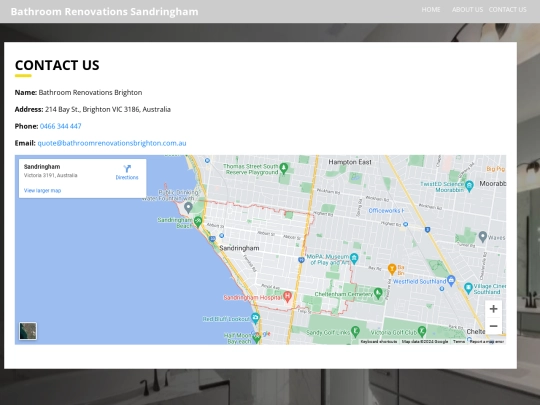Go to the ABOUT US page
Screen dimensions: 540x405
point(467,10)
